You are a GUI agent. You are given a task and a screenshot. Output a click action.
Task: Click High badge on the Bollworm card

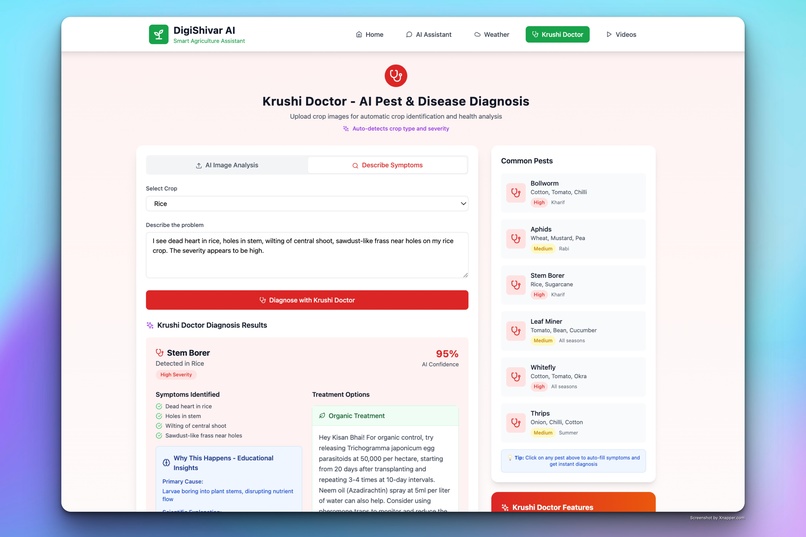[539, 202]
